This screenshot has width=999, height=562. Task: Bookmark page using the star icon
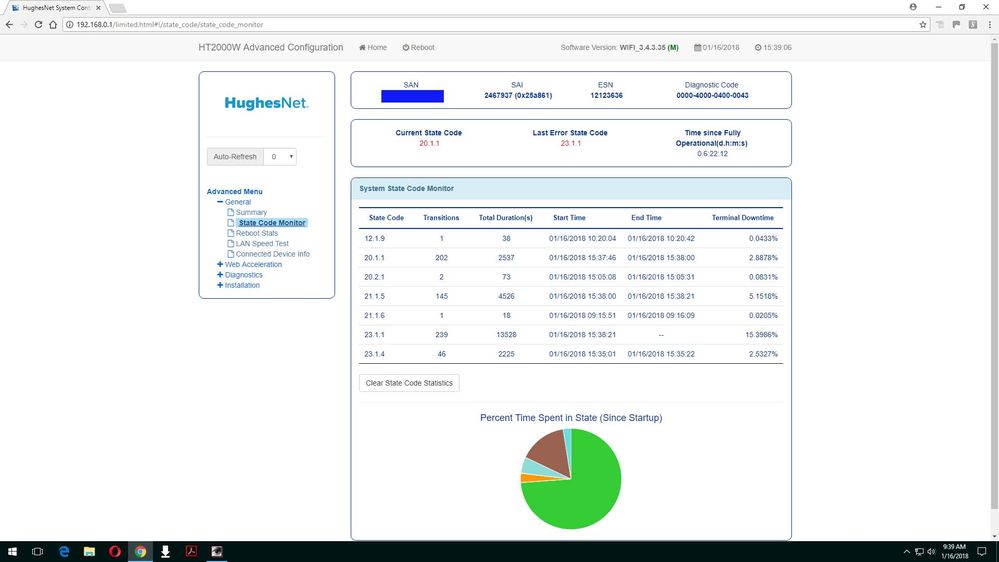click(x=923, y=24)
